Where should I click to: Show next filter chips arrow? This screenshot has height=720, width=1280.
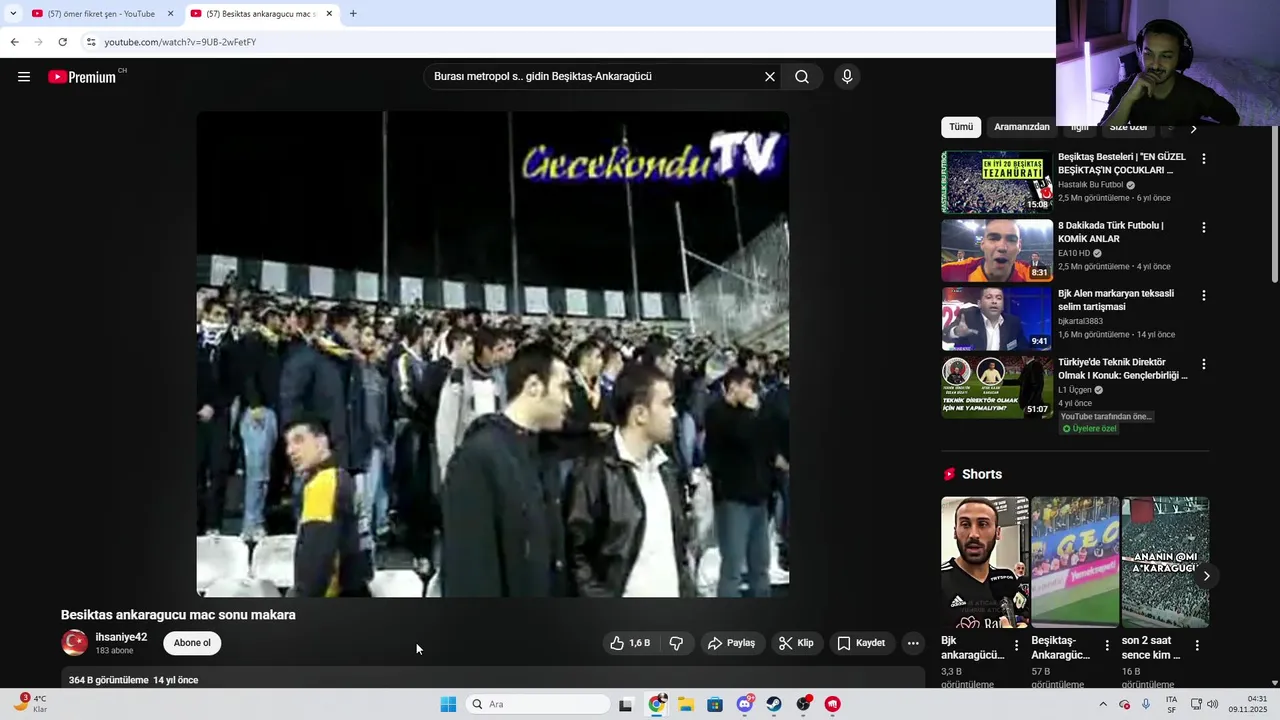(1193, 128)
